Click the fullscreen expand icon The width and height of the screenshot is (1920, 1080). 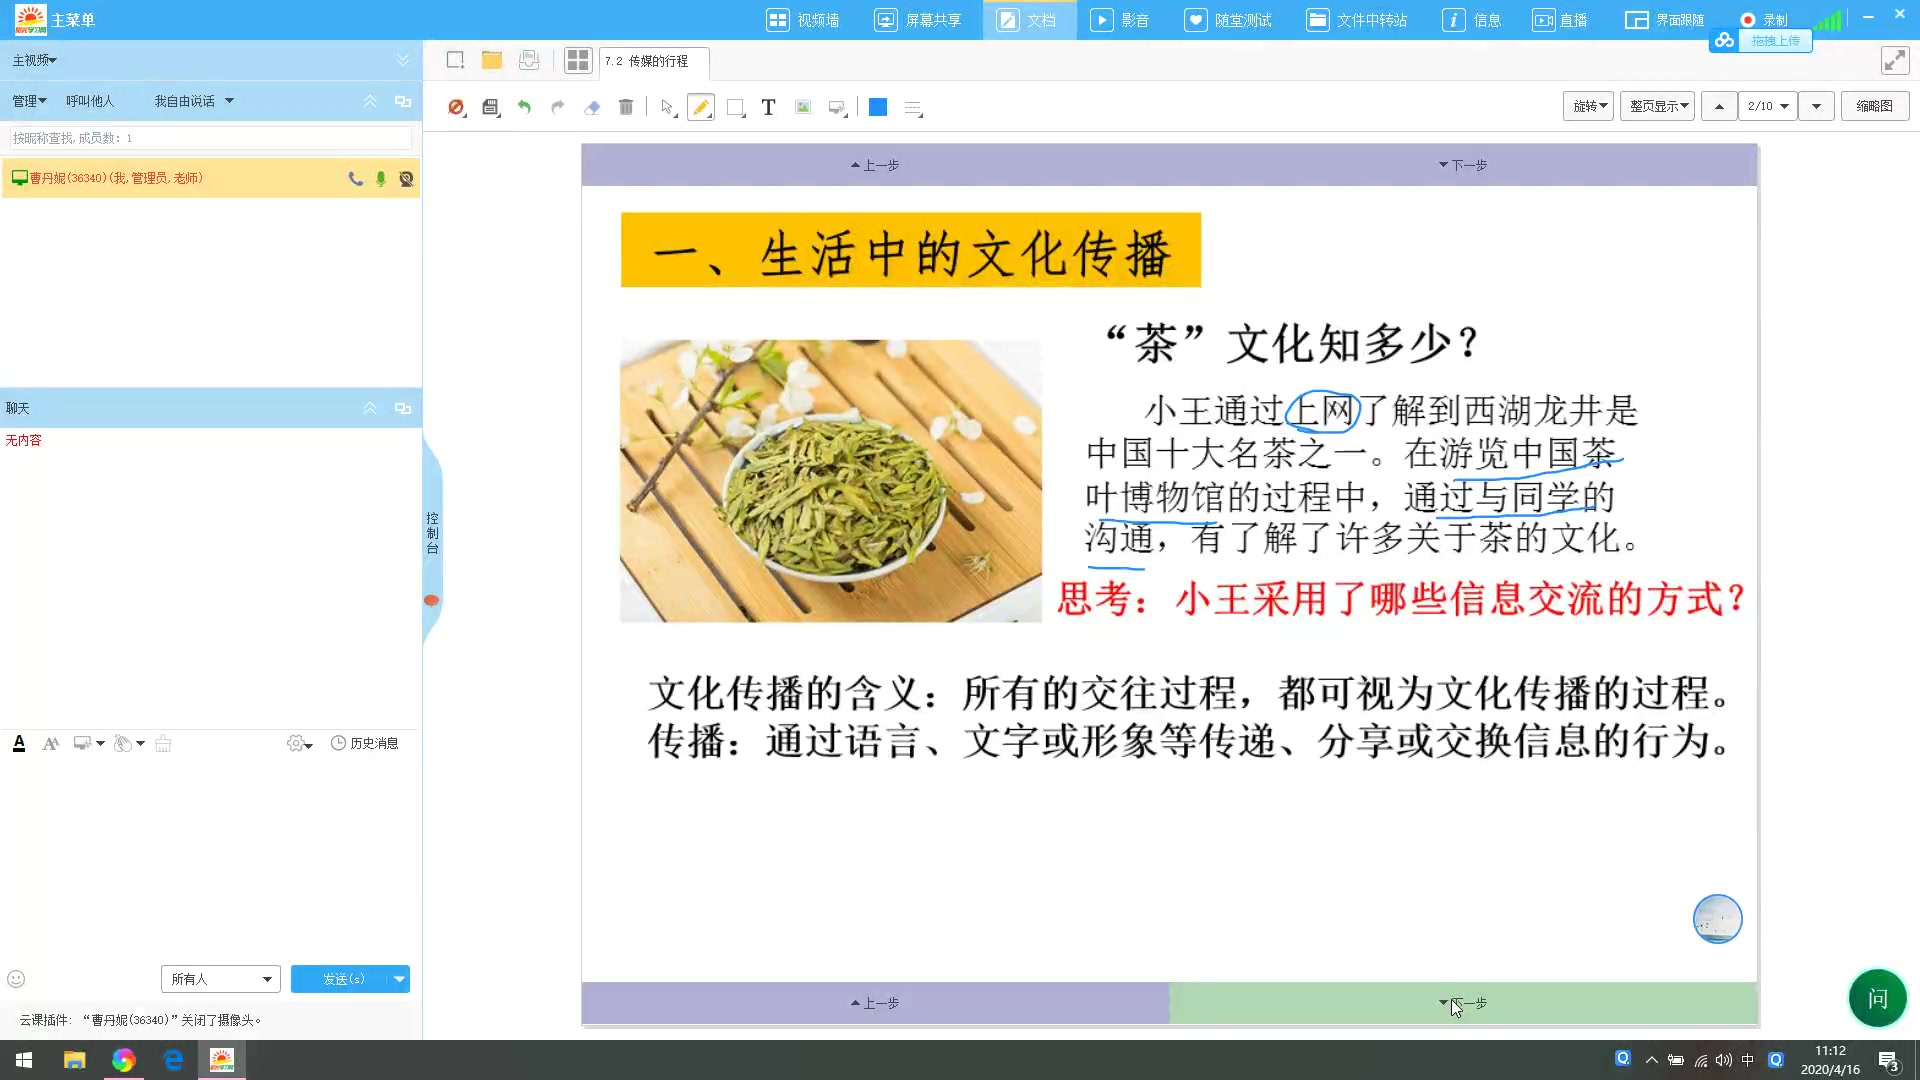click(1895, 60)
